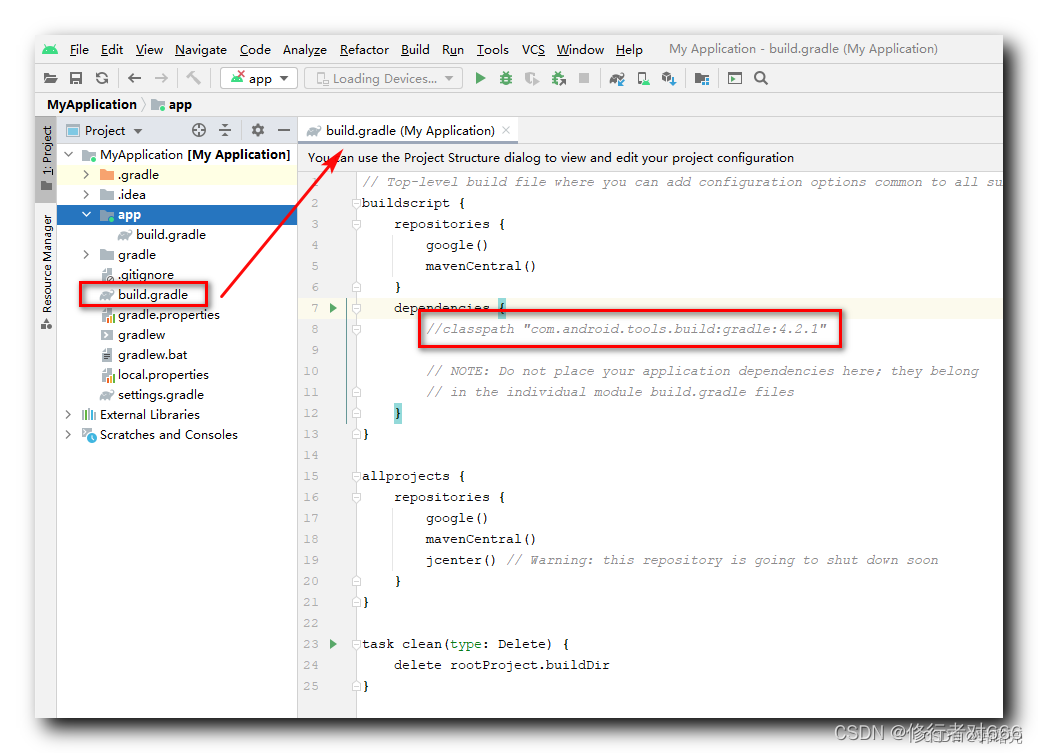Hide the Project tool window
This screenshot has height=753, width=1038.
pos(283,130)
